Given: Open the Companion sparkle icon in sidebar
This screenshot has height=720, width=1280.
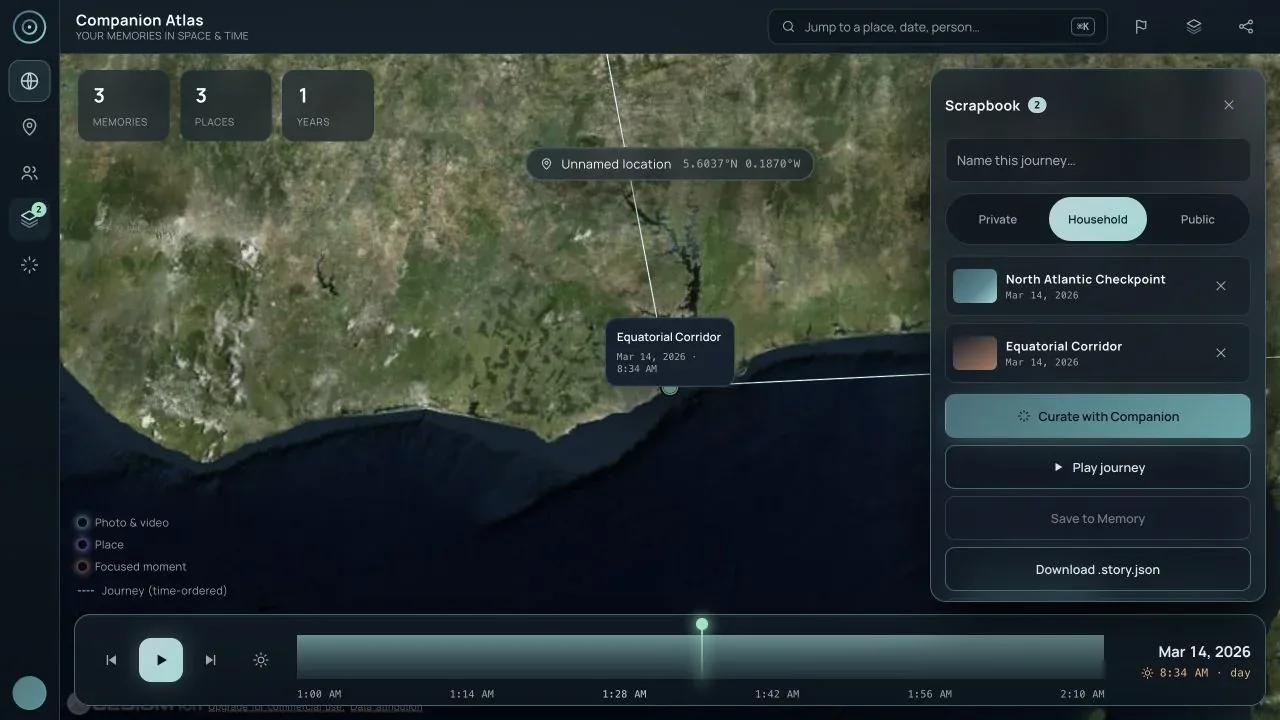Looking at the screenshot, I should click(x=29, y=265).
